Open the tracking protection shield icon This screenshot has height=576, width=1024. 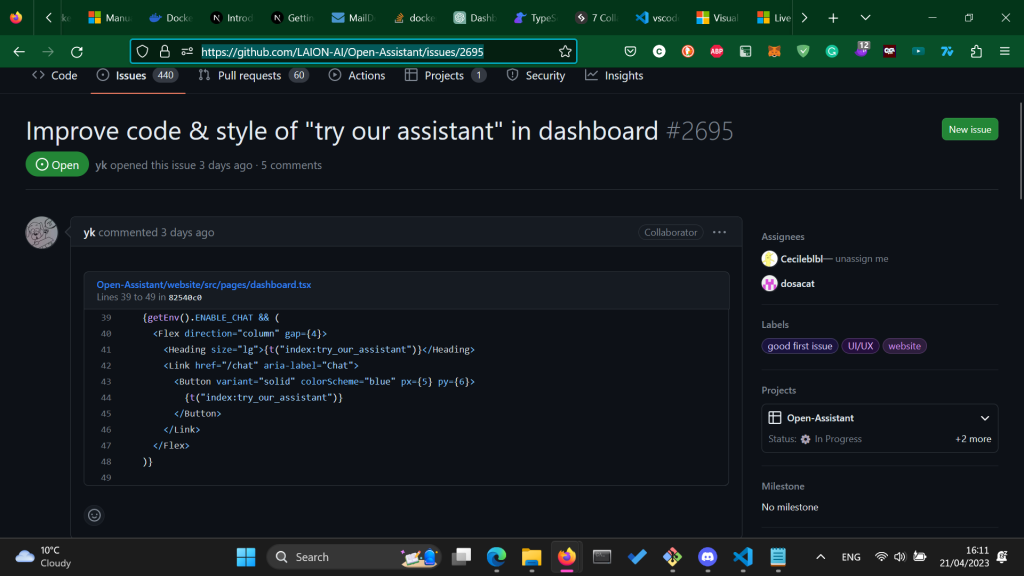click(142, 52)
